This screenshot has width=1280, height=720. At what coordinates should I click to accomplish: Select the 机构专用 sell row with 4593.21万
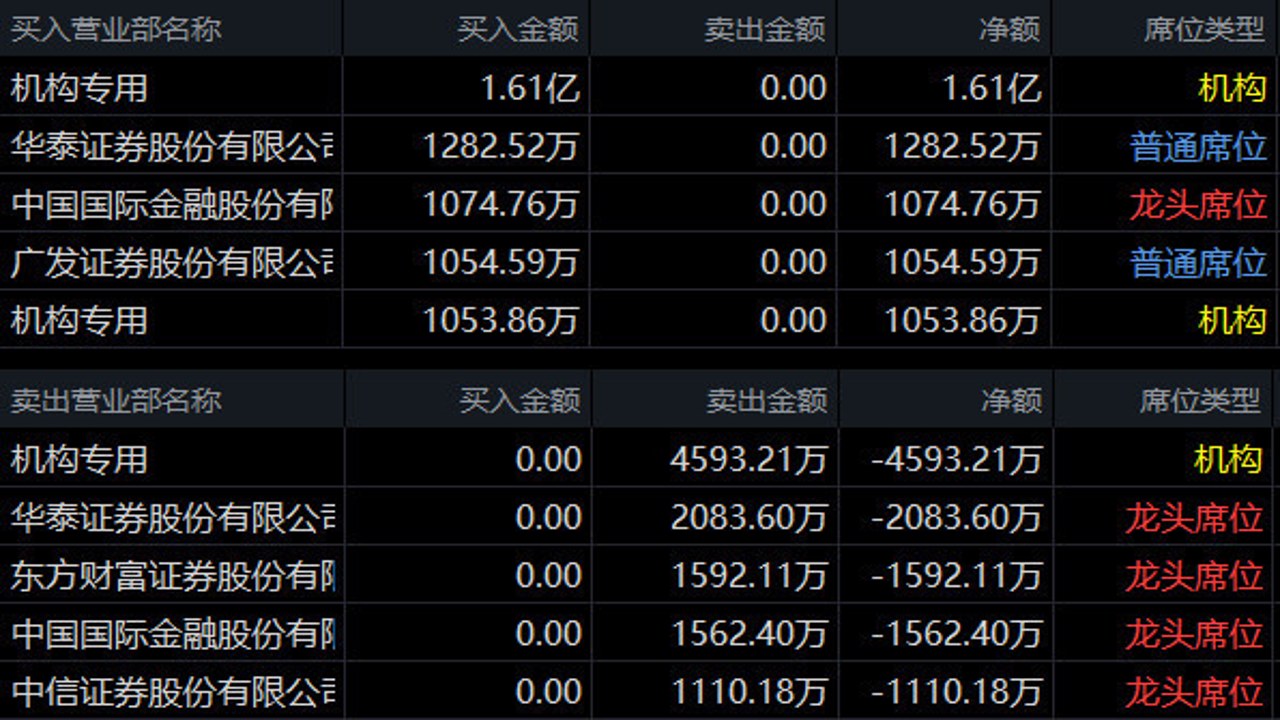tap(640, 459)
